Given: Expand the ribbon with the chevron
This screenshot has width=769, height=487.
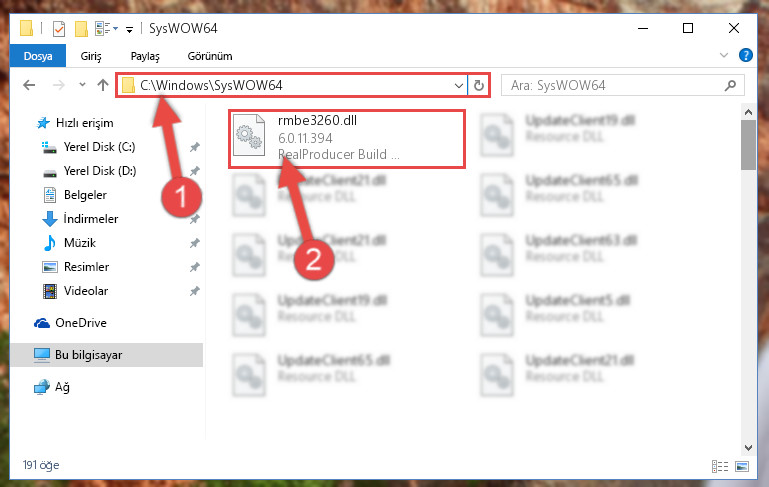Looking at the screenshot, I should tap(723, 55).
